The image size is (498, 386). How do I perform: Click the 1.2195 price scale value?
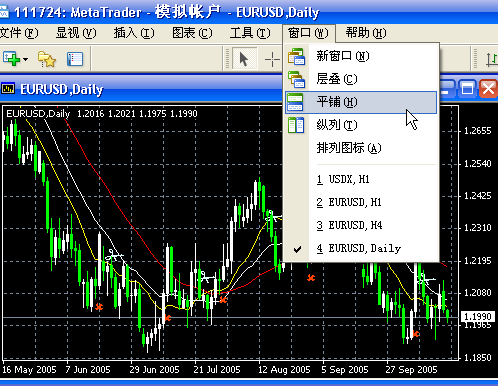[x=478, y=261]
